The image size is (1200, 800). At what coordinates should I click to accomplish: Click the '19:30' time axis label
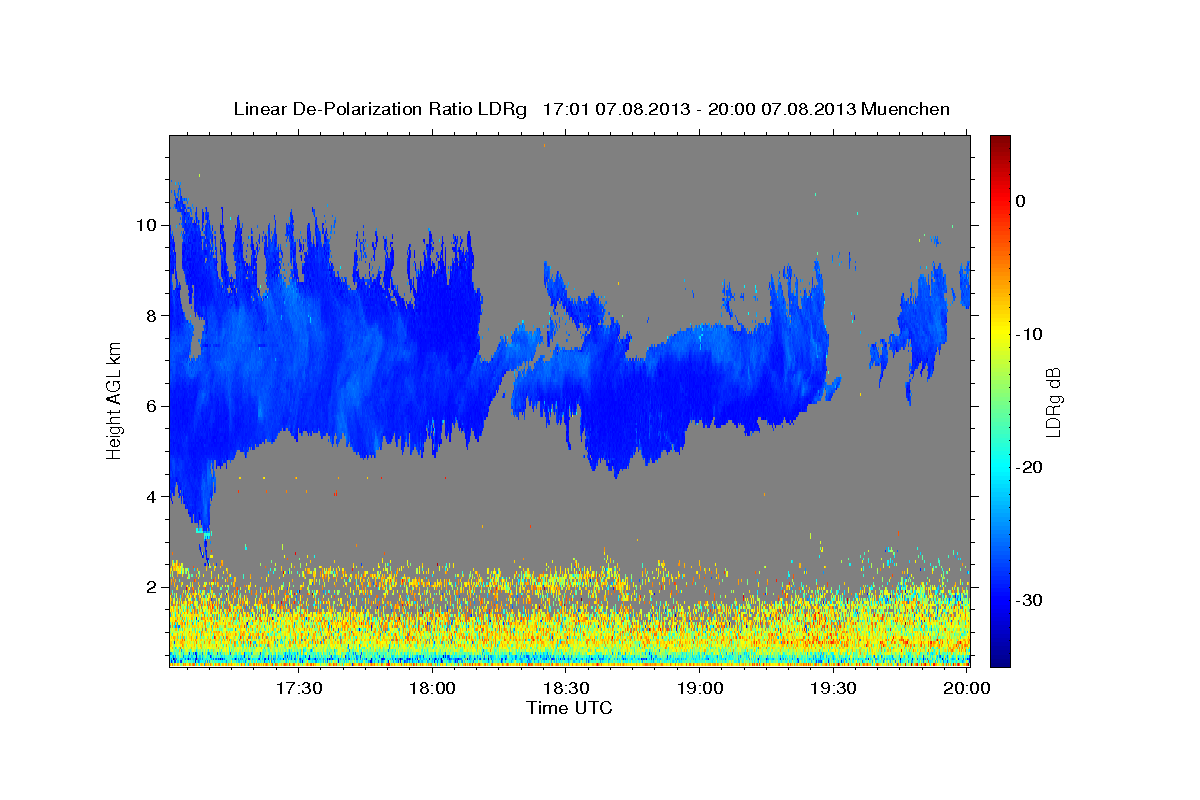[834, 688]
